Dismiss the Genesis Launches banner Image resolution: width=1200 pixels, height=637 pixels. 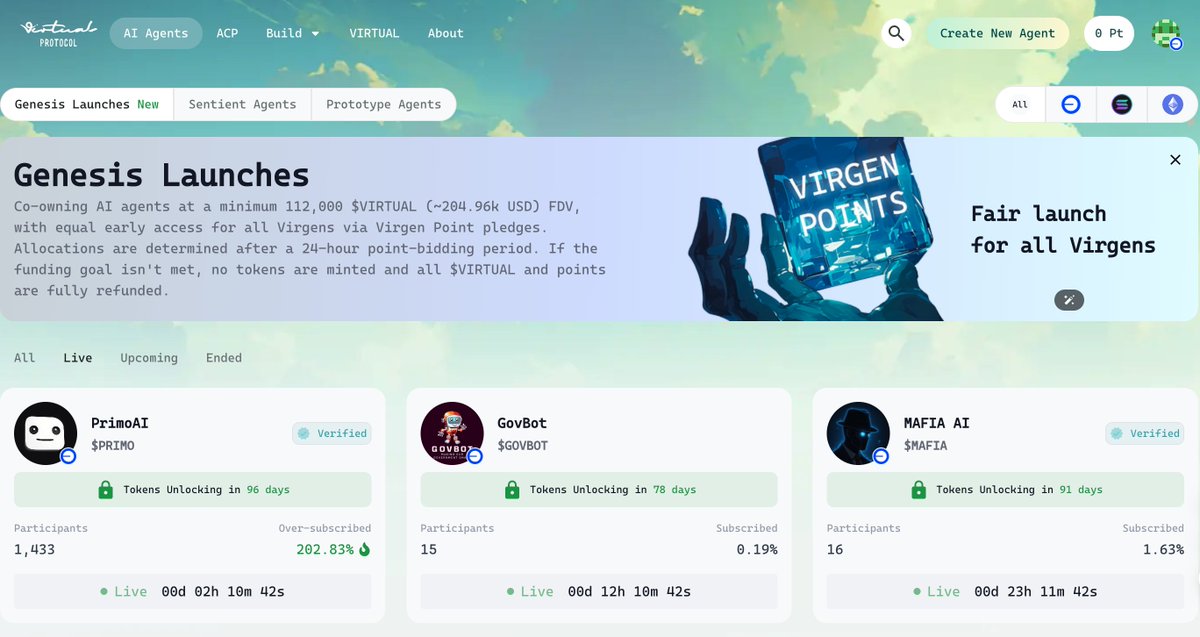point(1175,160)
